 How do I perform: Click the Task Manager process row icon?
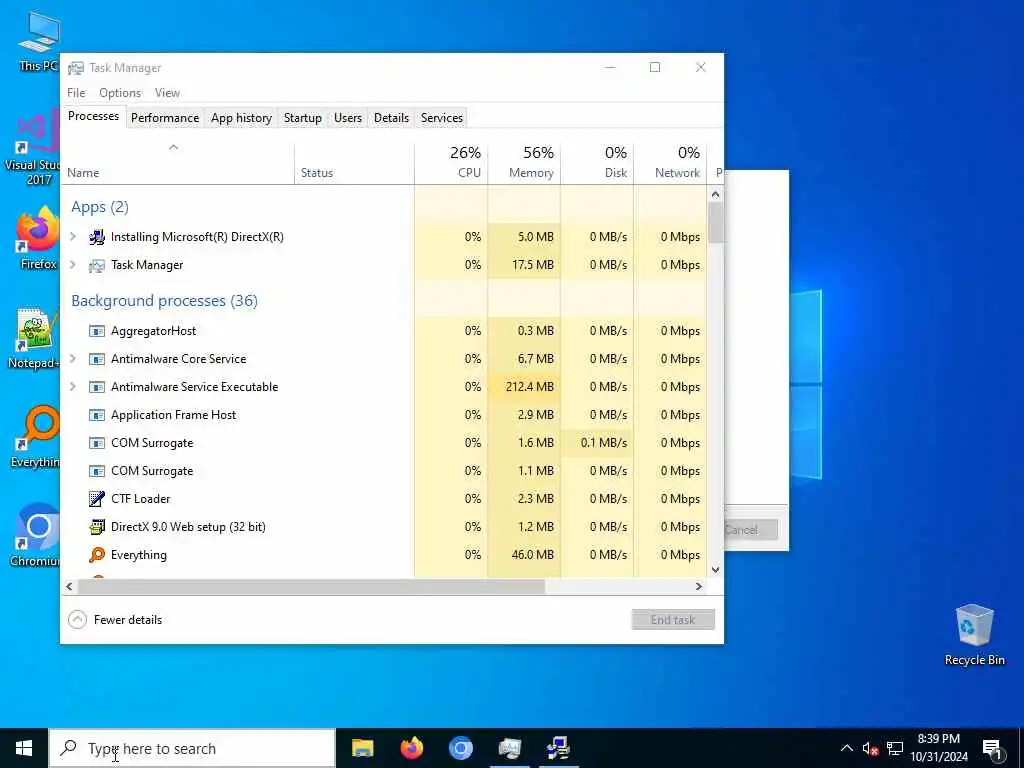tap(97, 265)
